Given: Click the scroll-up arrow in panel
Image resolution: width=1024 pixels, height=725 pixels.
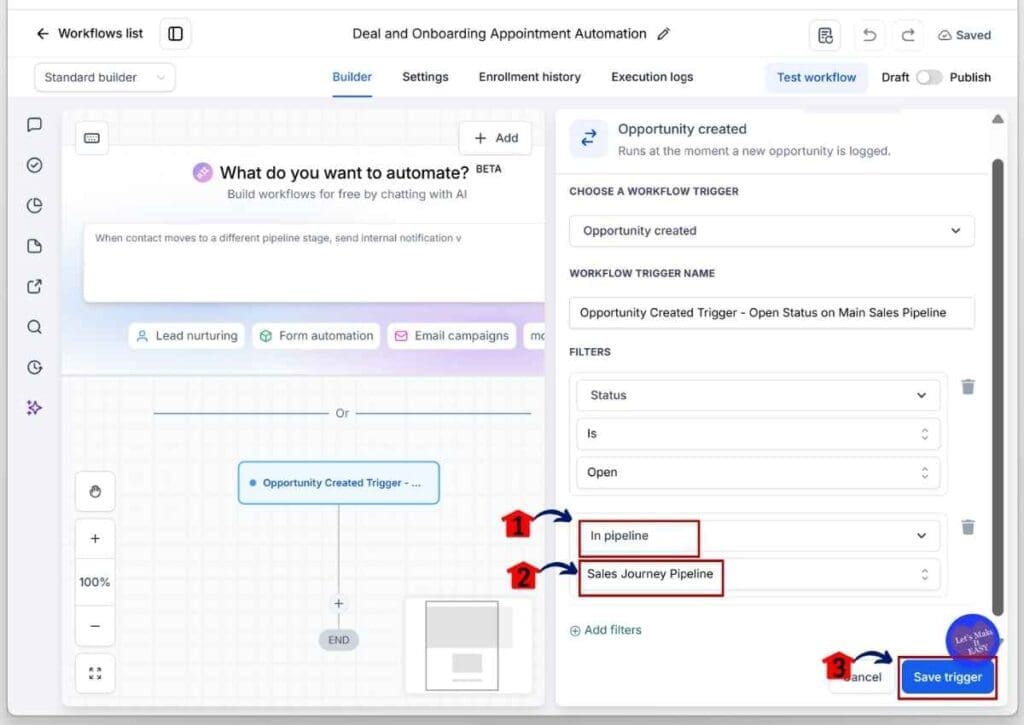Looking at the screenshot, I should (x=997, y=119).
